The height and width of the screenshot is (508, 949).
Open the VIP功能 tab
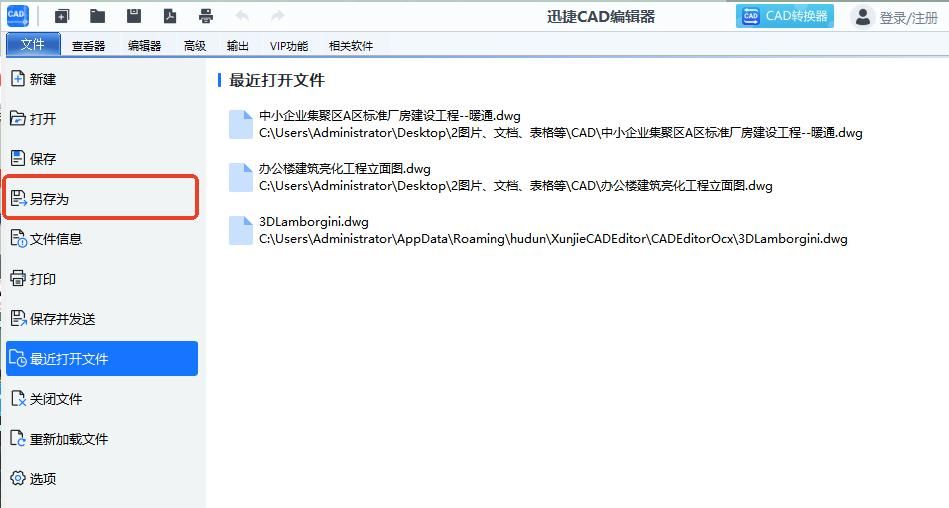pos(289,45)
